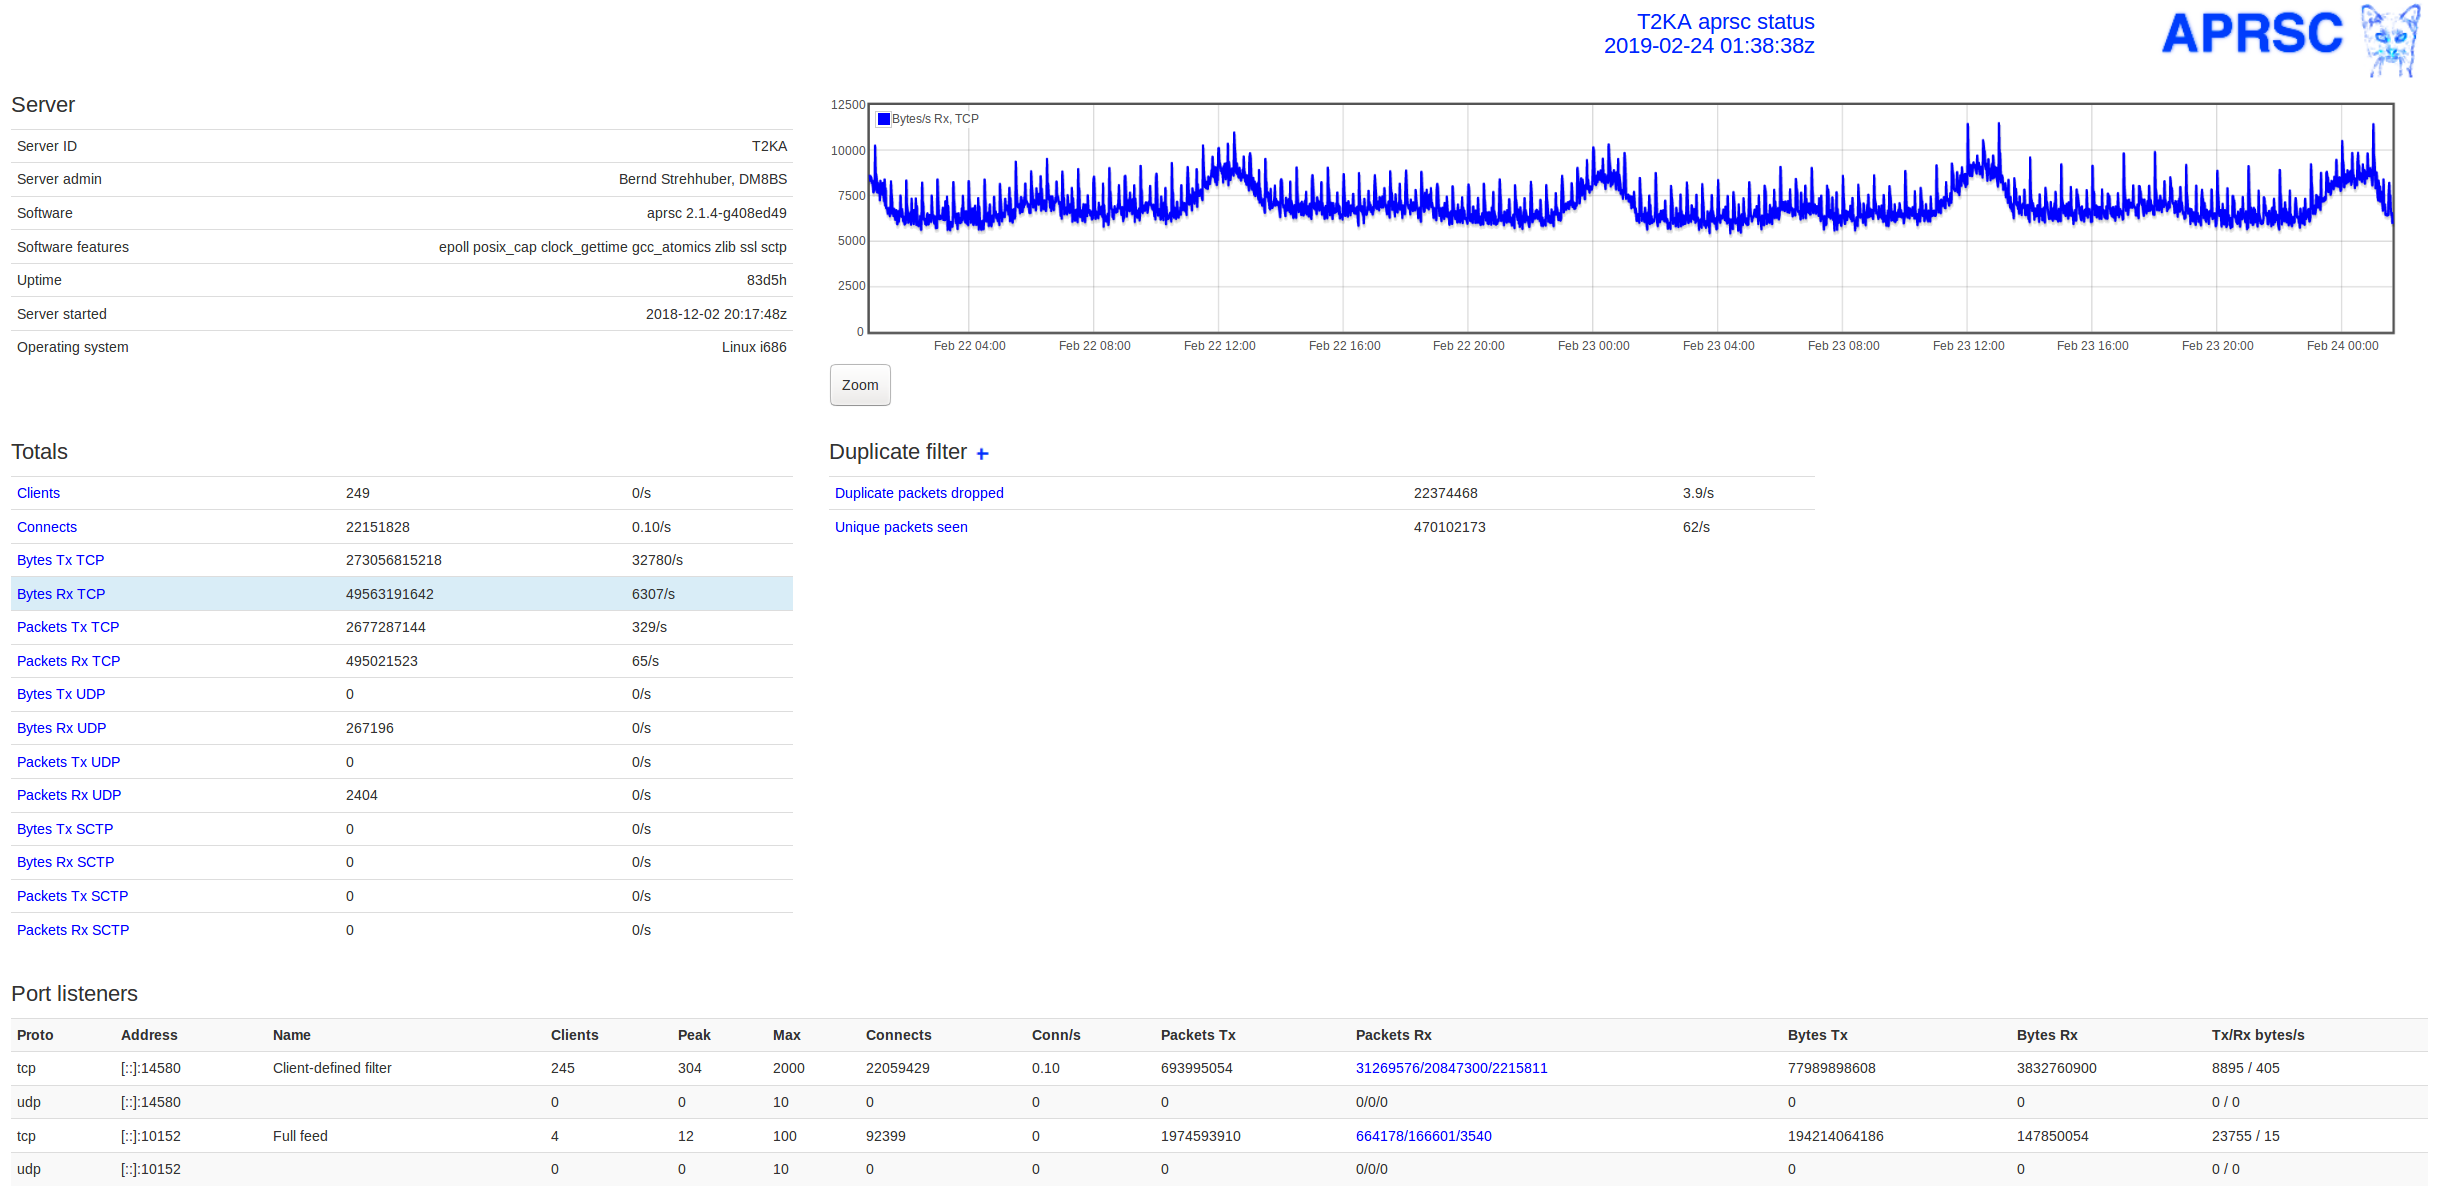2441x1186 pixels.
Task: Open the Packets Rx TCP link
Action: (x=68, y=661)
